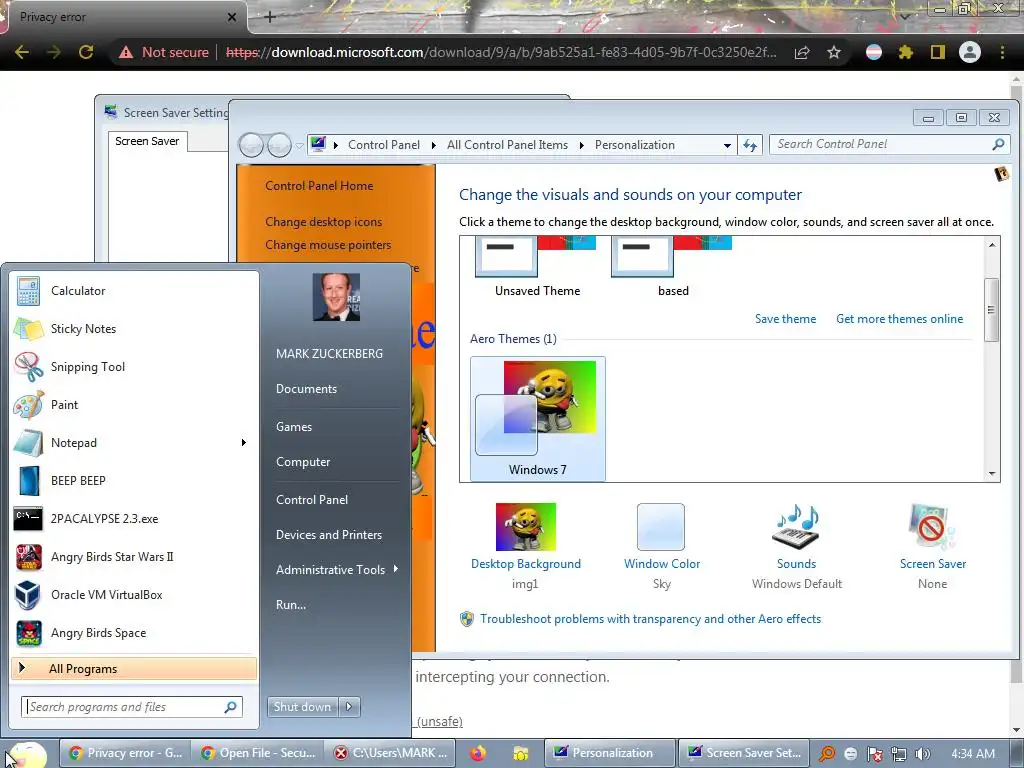1024x768 pixels.
Task: Open the Chrome tab search dropdown arrow
Action: coord(905,16)
